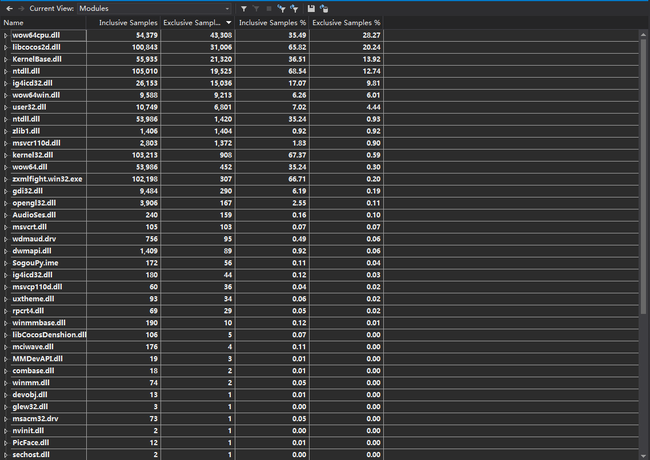Select the msacm32.drv module name
Screen dimensions: 650x460
(35, 419)
